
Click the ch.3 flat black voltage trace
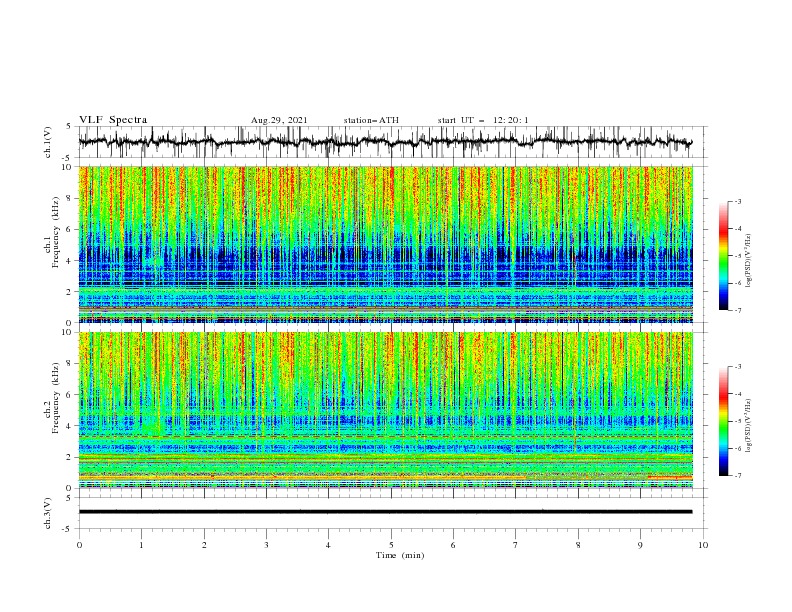point(385,512)
